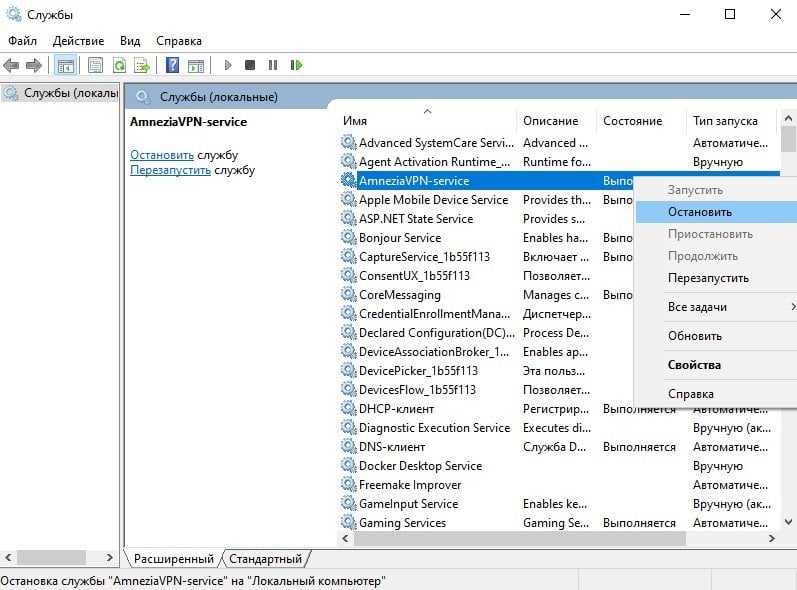Choose Обновить in the context menu
This screenshot has width=797, height=590.
point(716,336)
